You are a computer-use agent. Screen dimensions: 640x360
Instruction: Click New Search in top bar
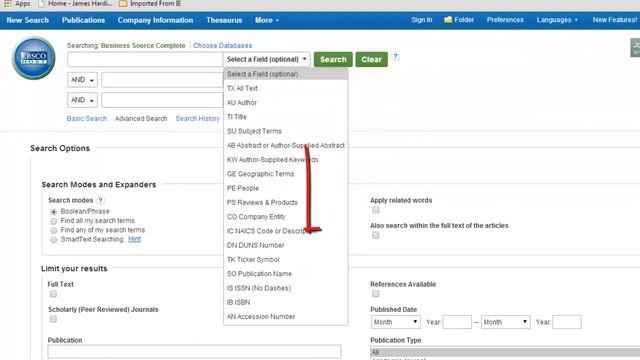click(28, 20)
